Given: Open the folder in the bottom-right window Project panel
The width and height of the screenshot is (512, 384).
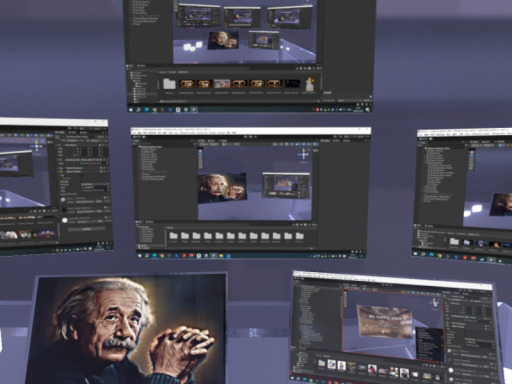Looking at the screenshot, I should tap(321, 363).
